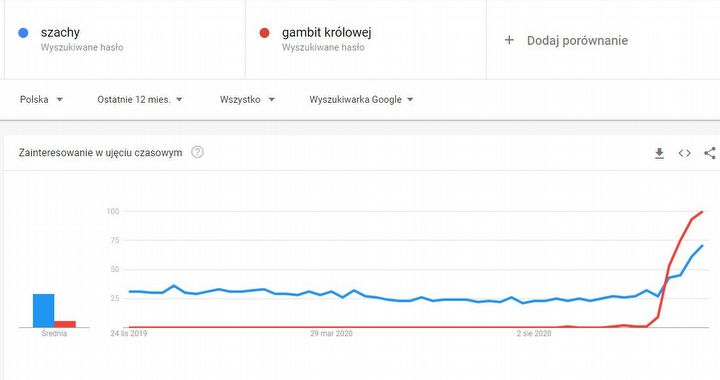Click the red dot beside gambit królowej

click(264, 33)
